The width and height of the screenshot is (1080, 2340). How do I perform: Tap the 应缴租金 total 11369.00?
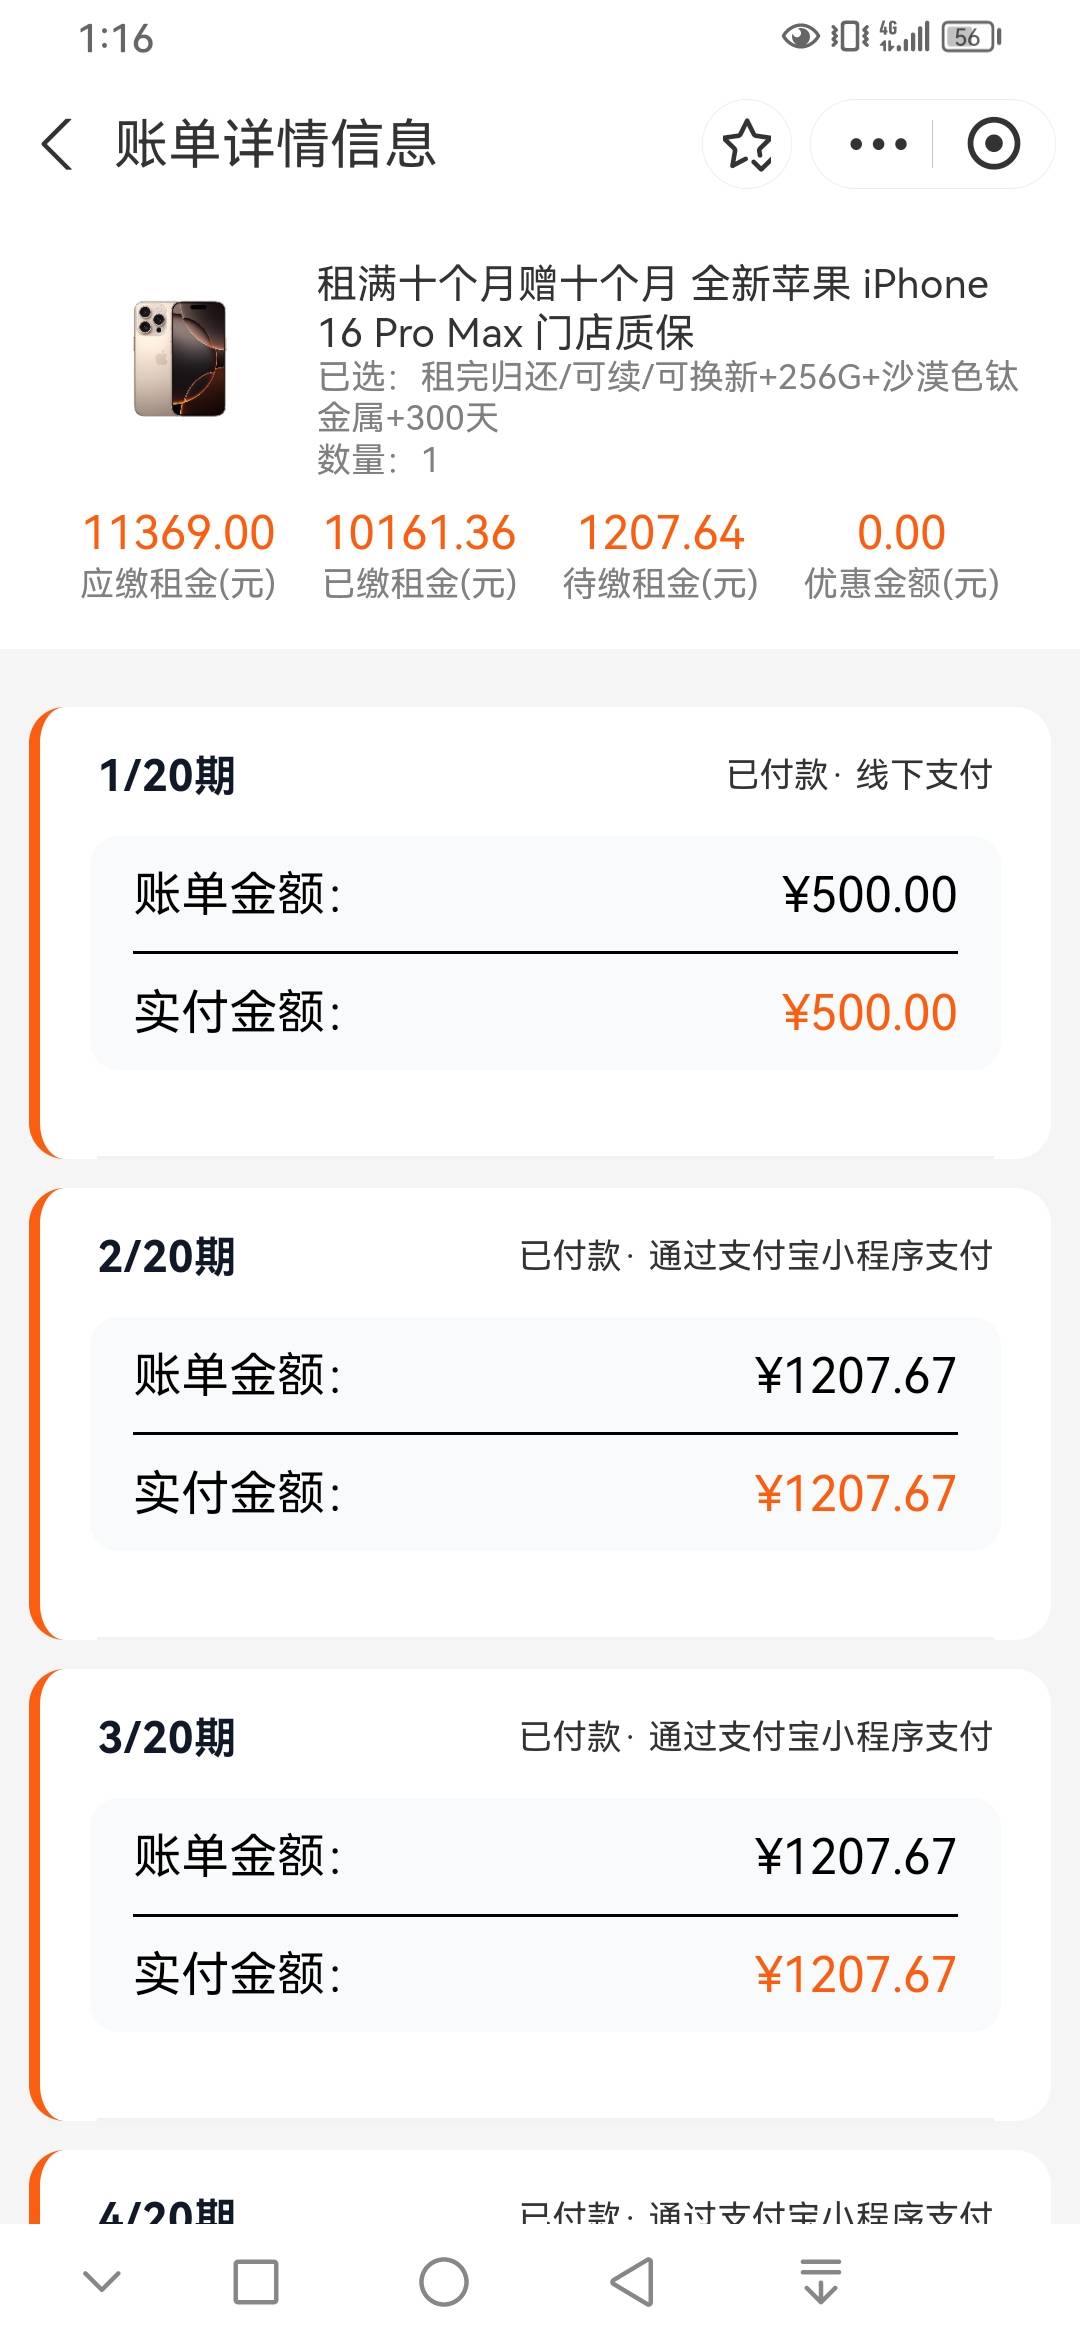178,533
